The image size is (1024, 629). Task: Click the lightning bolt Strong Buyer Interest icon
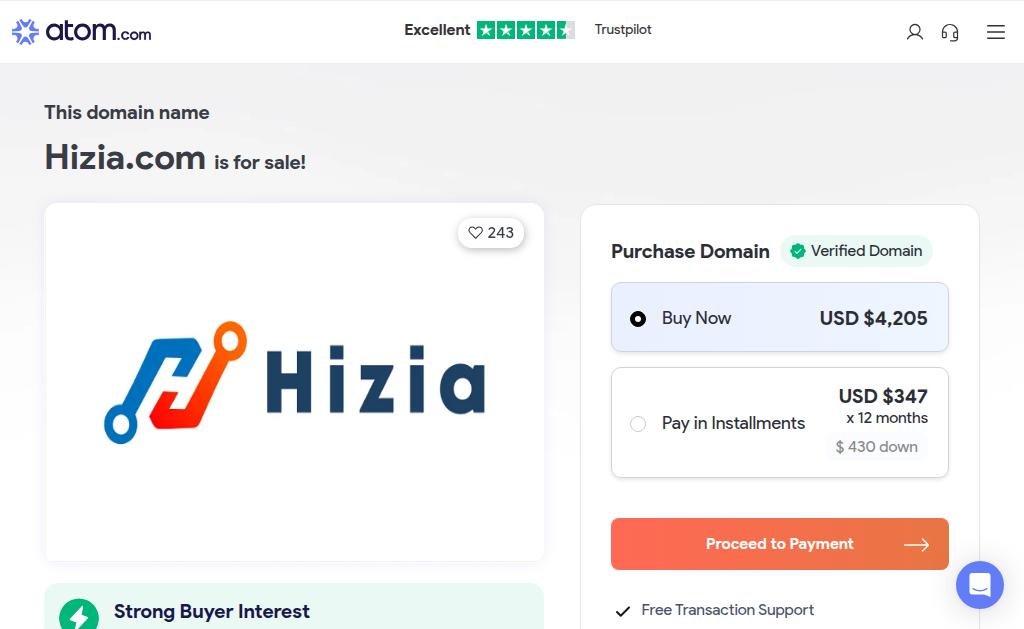pos(79,614)
